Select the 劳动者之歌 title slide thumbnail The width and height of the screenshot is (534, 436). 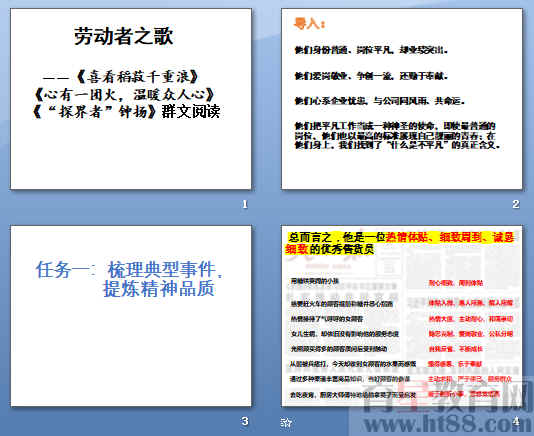pos(131,99)
